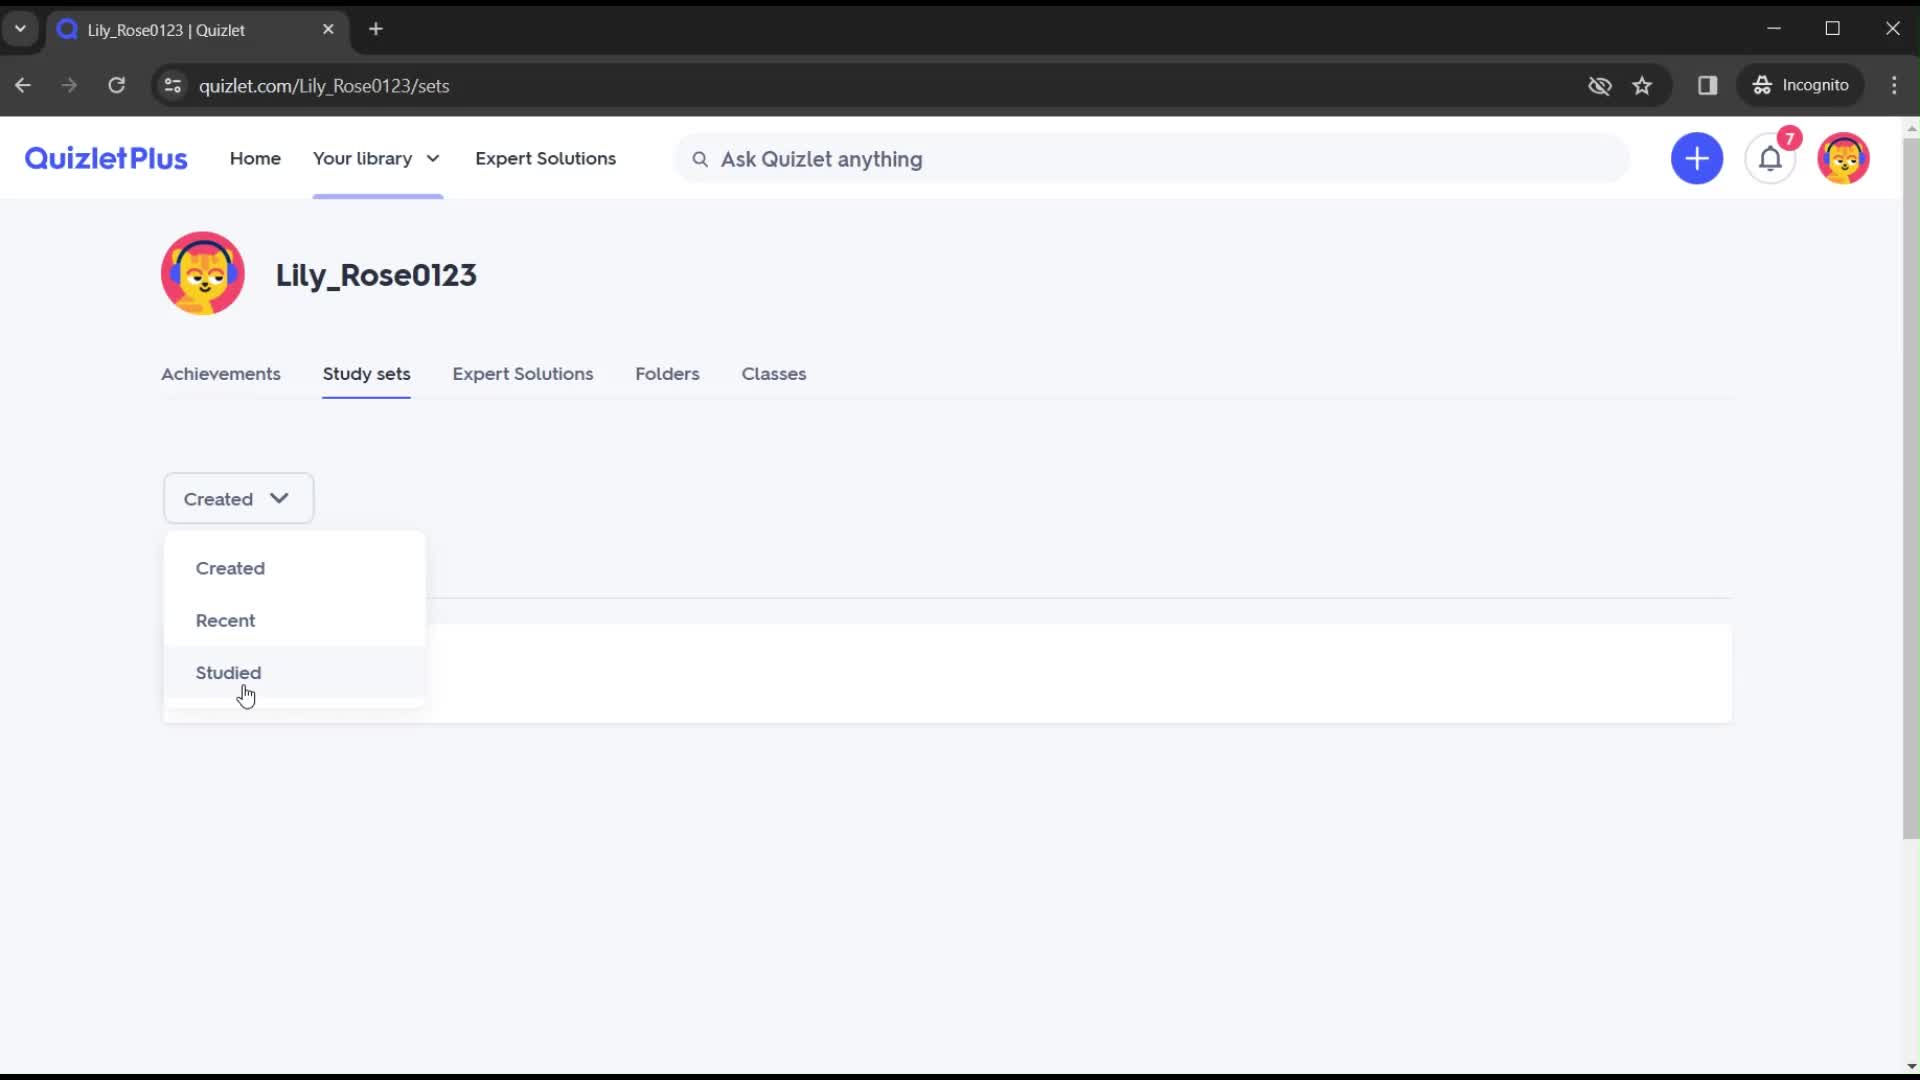Select the Studied sort option

pos(228,673)
